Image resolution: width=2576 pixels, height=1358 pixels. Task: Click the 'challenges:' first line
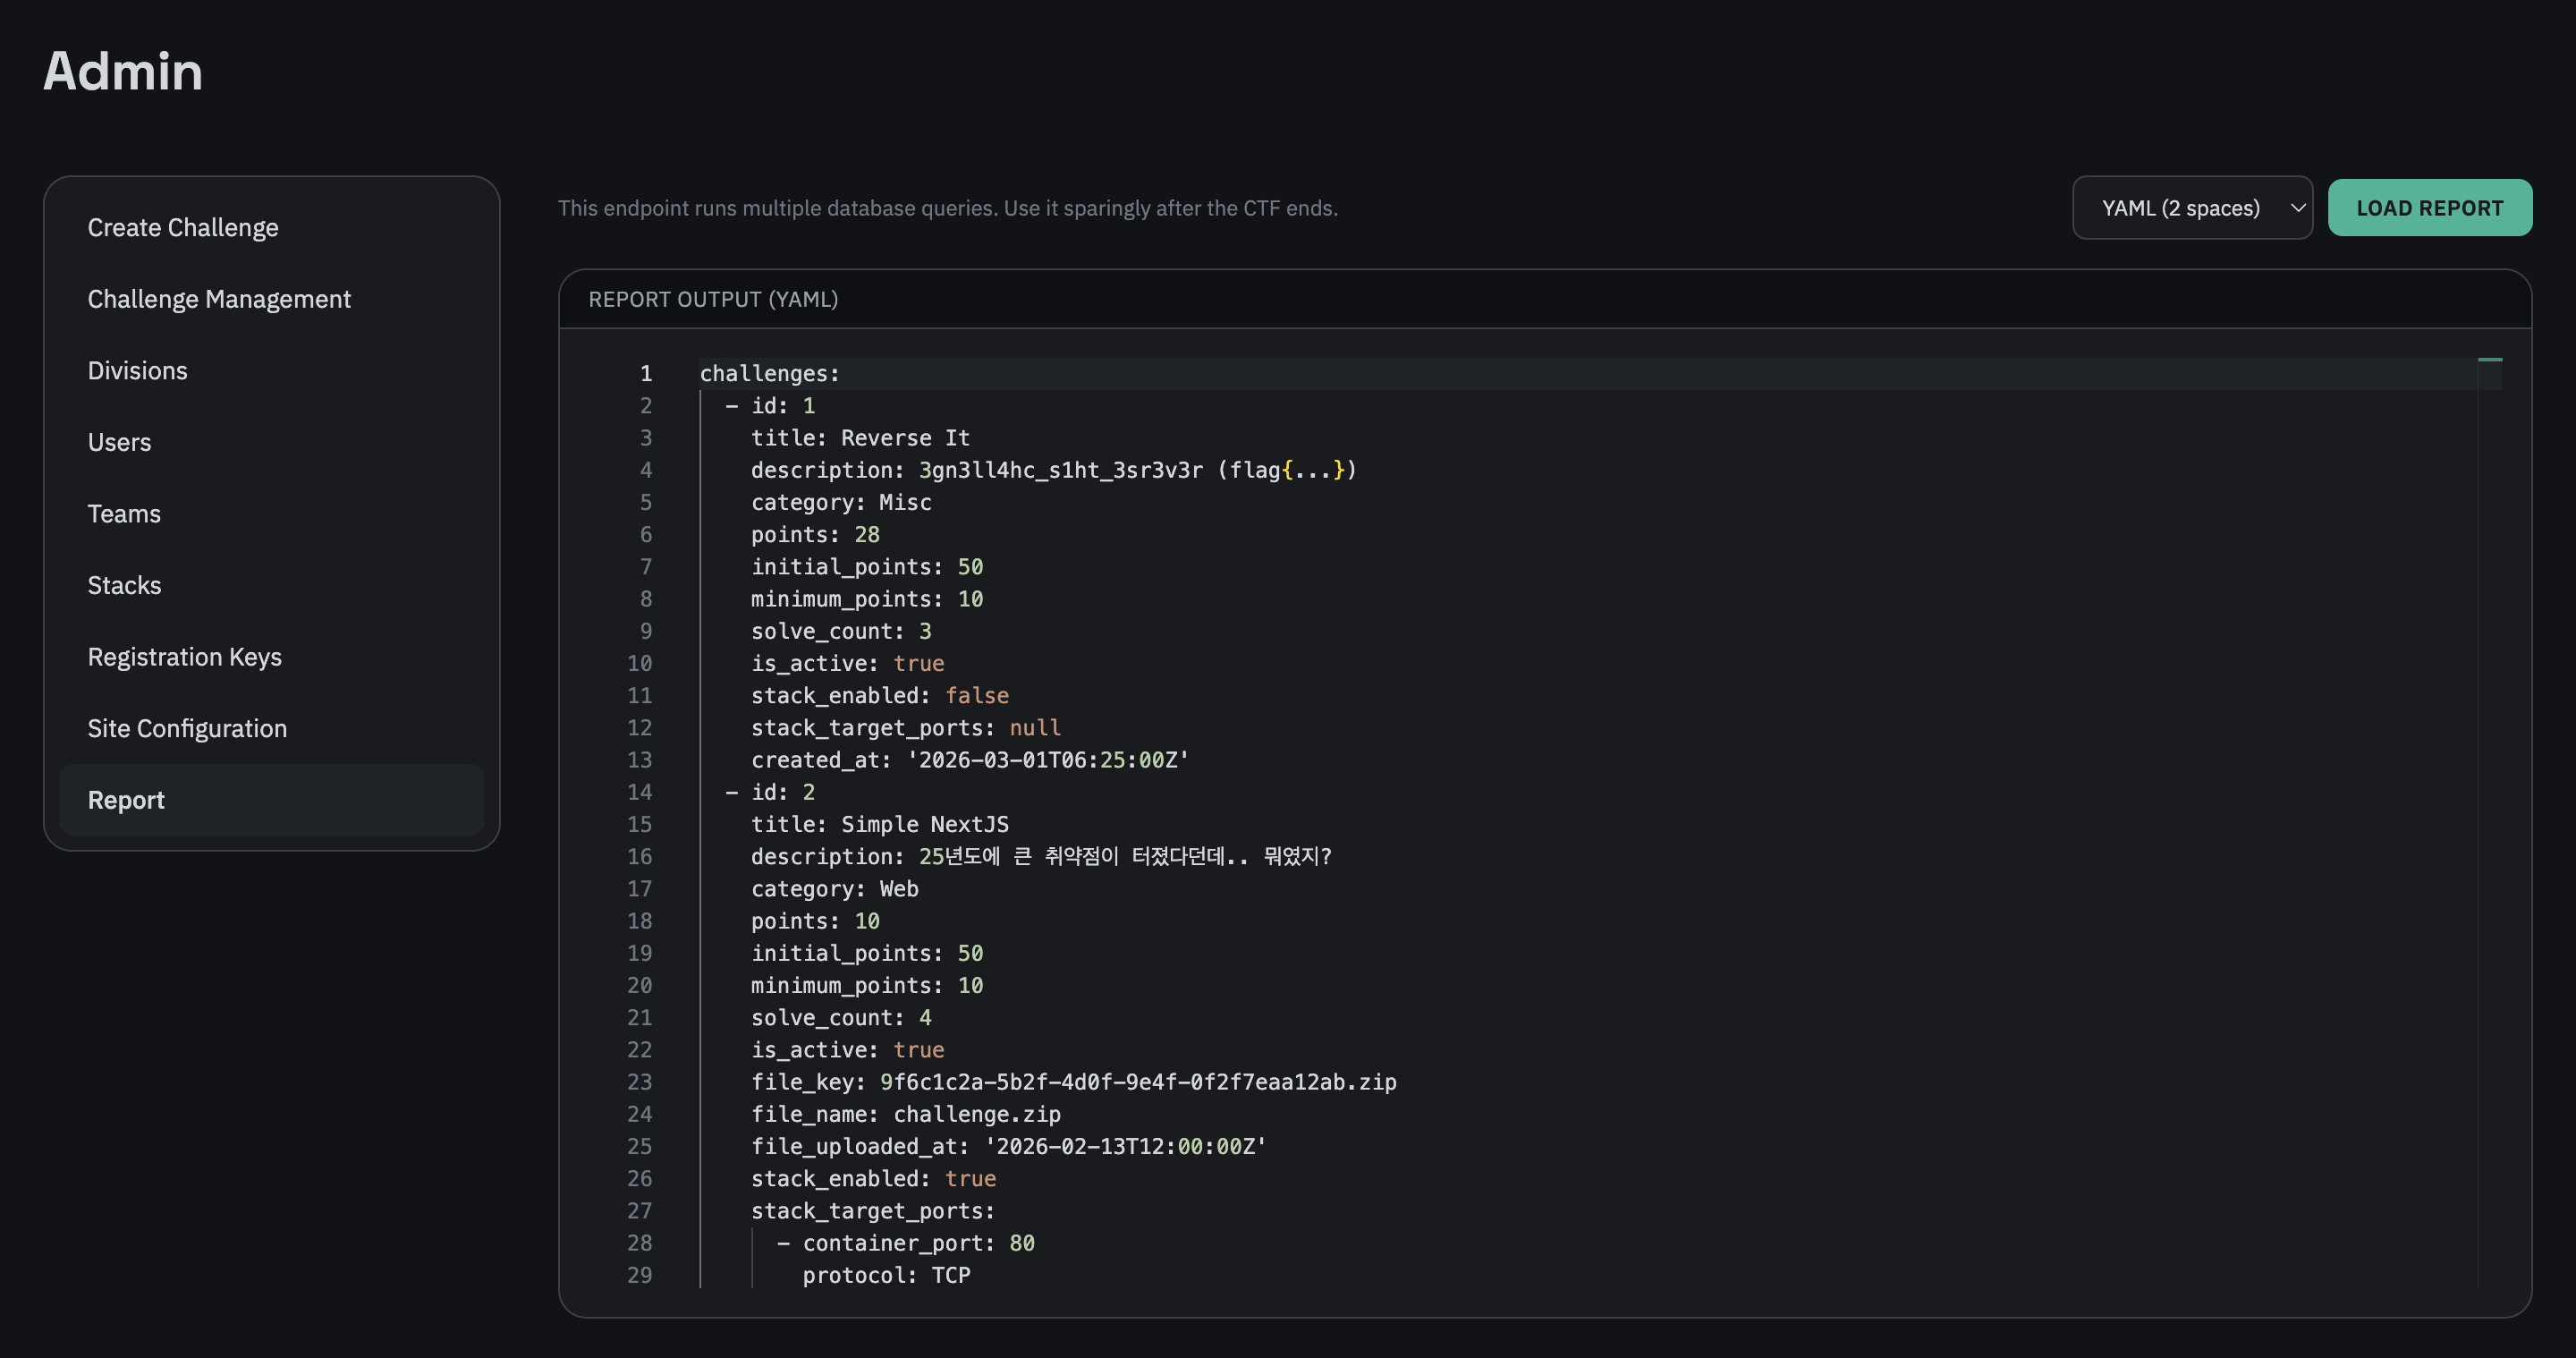(769, 374)
